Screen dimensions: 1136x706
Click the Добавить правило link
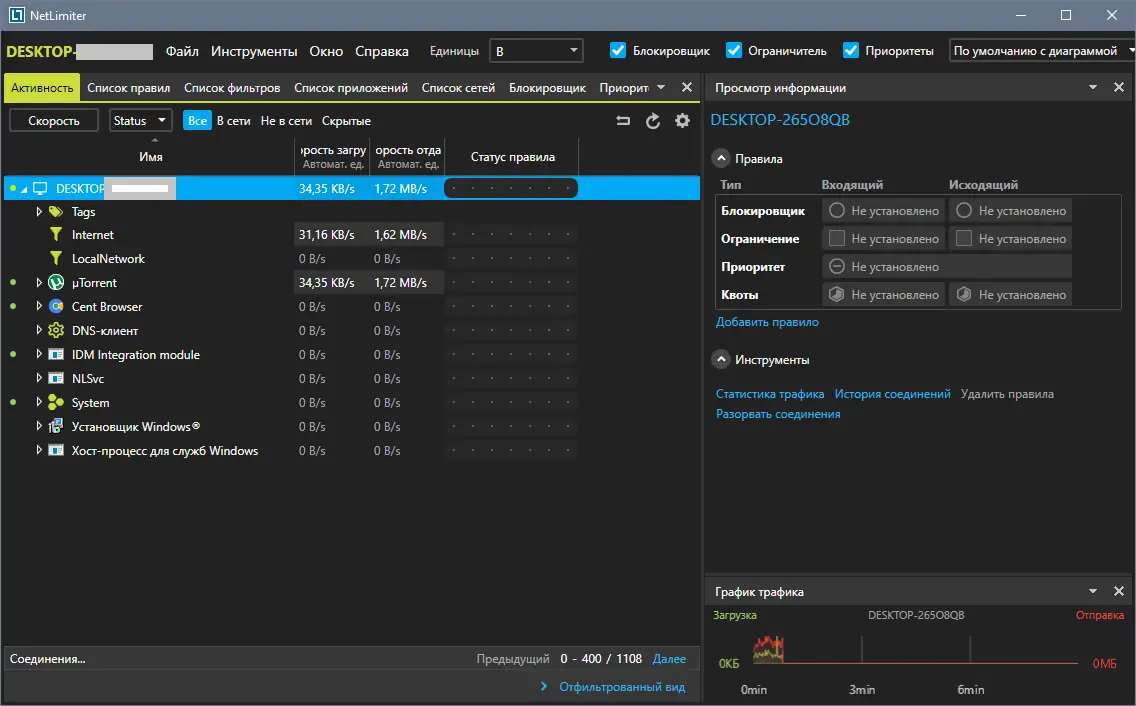pos(767,322)
